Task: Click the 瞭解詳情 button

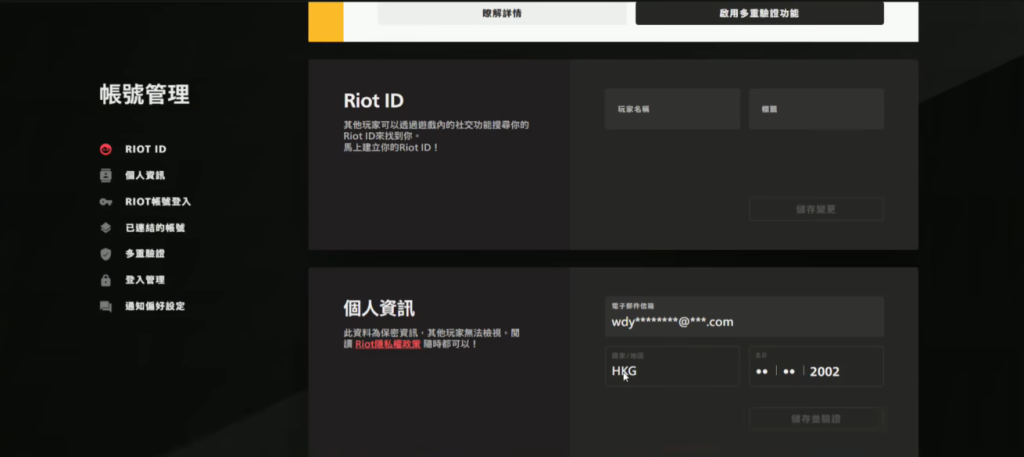Action: (502, 13)
